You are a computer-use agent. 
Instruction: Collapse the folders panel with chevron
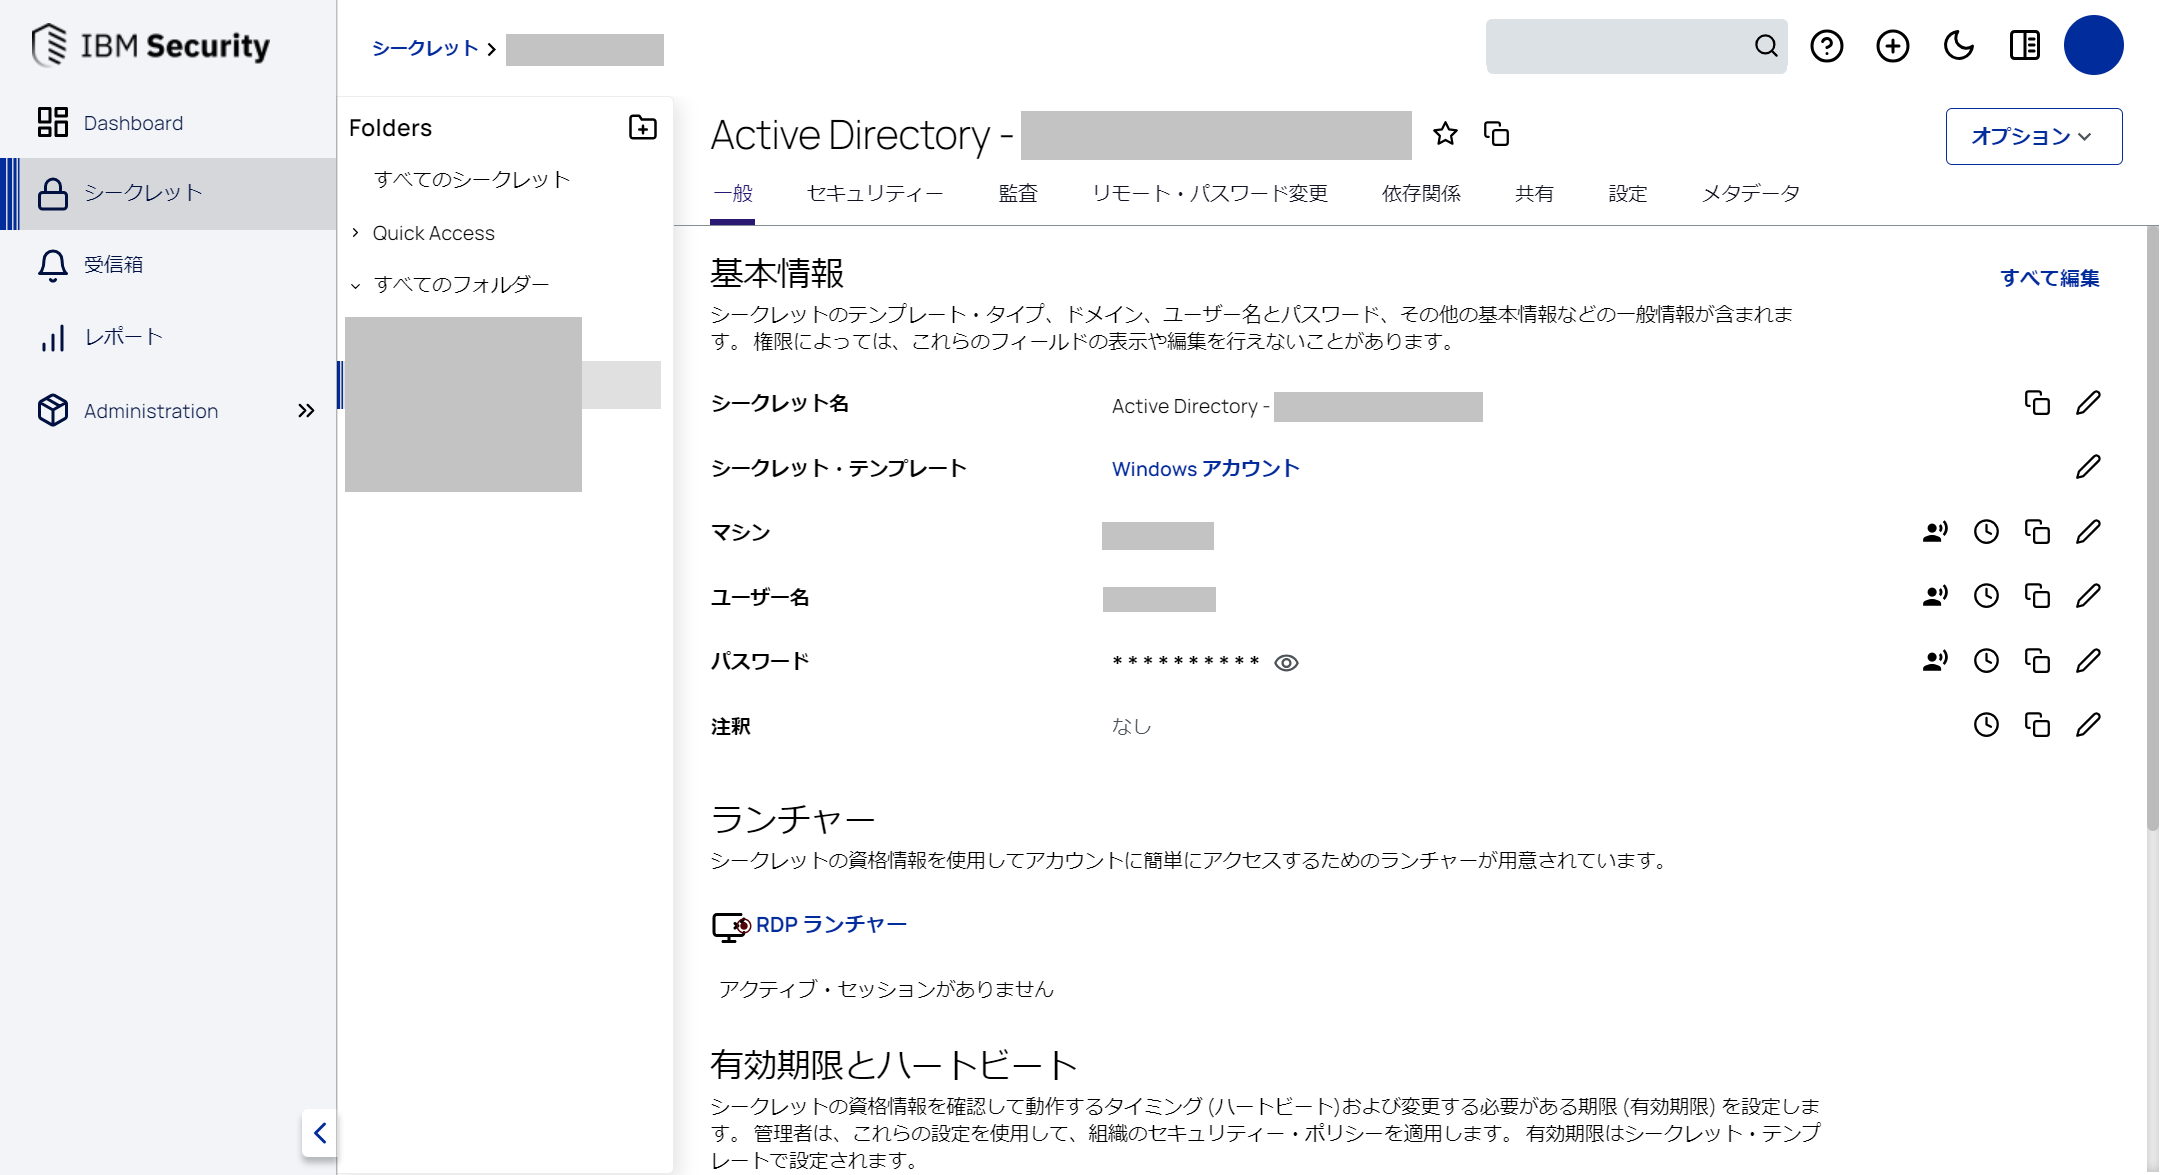pyautogui.click(x=320, y=1133)
